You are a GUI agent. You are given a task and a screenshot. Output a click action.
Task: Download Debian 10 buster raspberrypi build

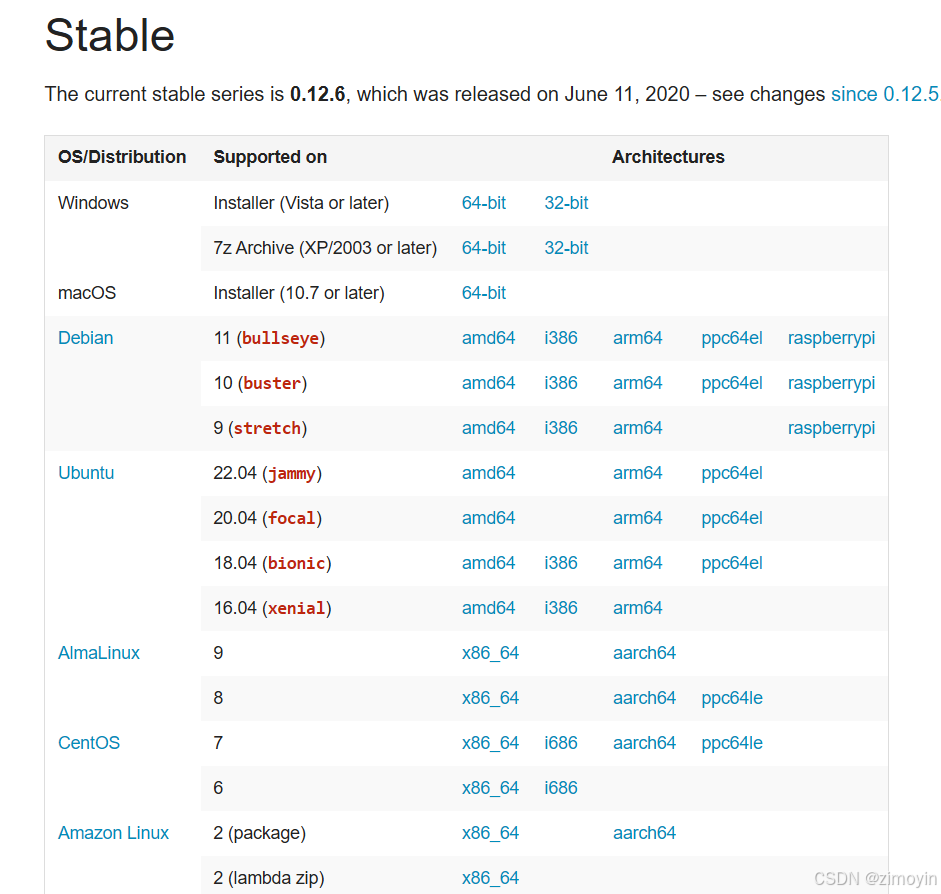coord(831,383)
